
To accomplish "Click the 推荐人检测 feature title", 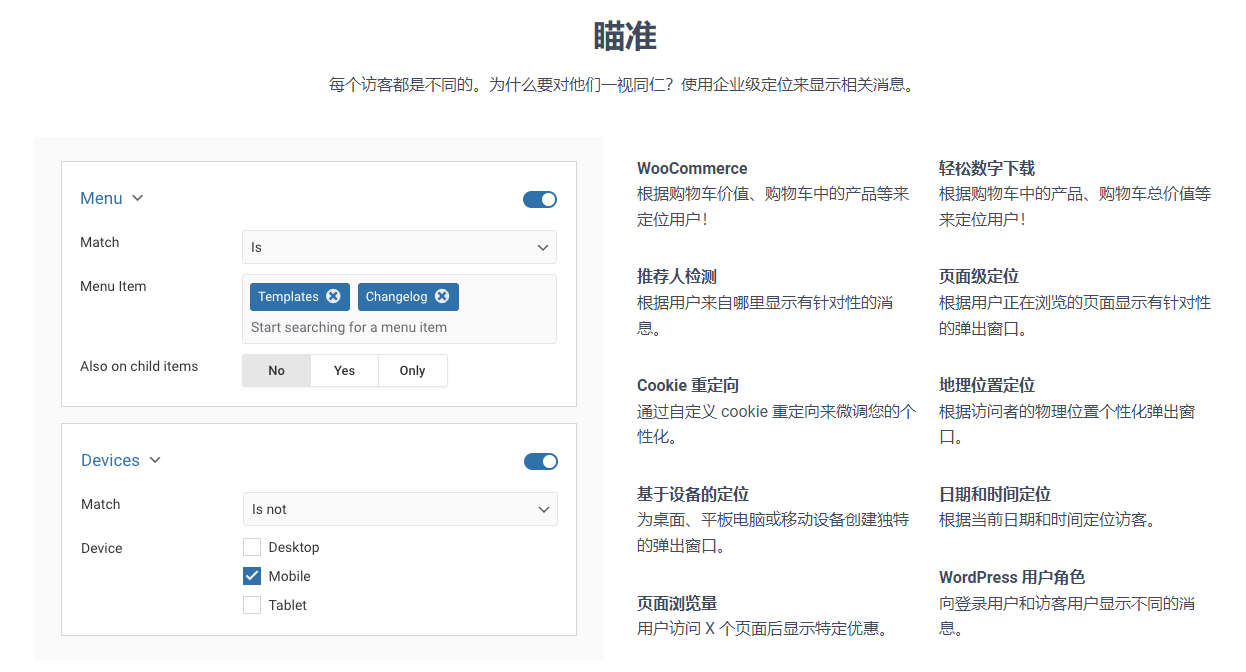I will click(x=677, y=276).
